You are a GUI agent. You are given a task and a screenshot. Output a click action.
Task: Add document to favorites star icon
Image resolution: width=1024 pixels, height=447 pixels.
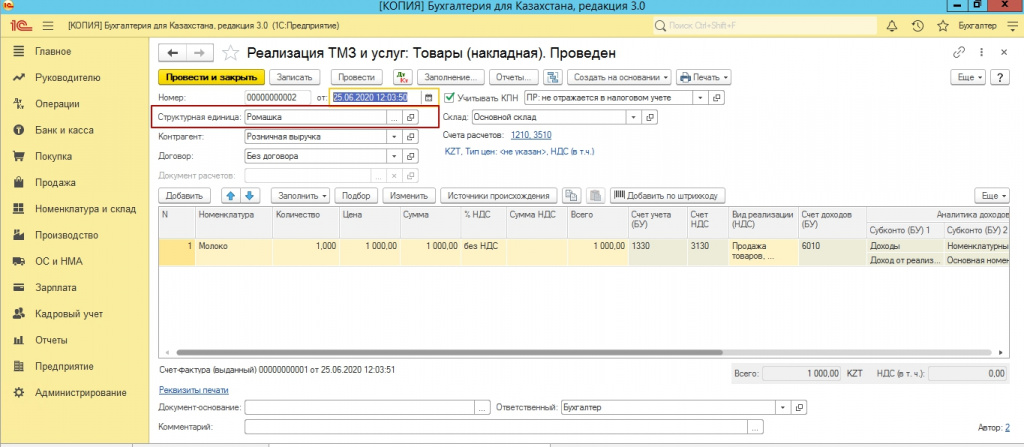(230, 53)
